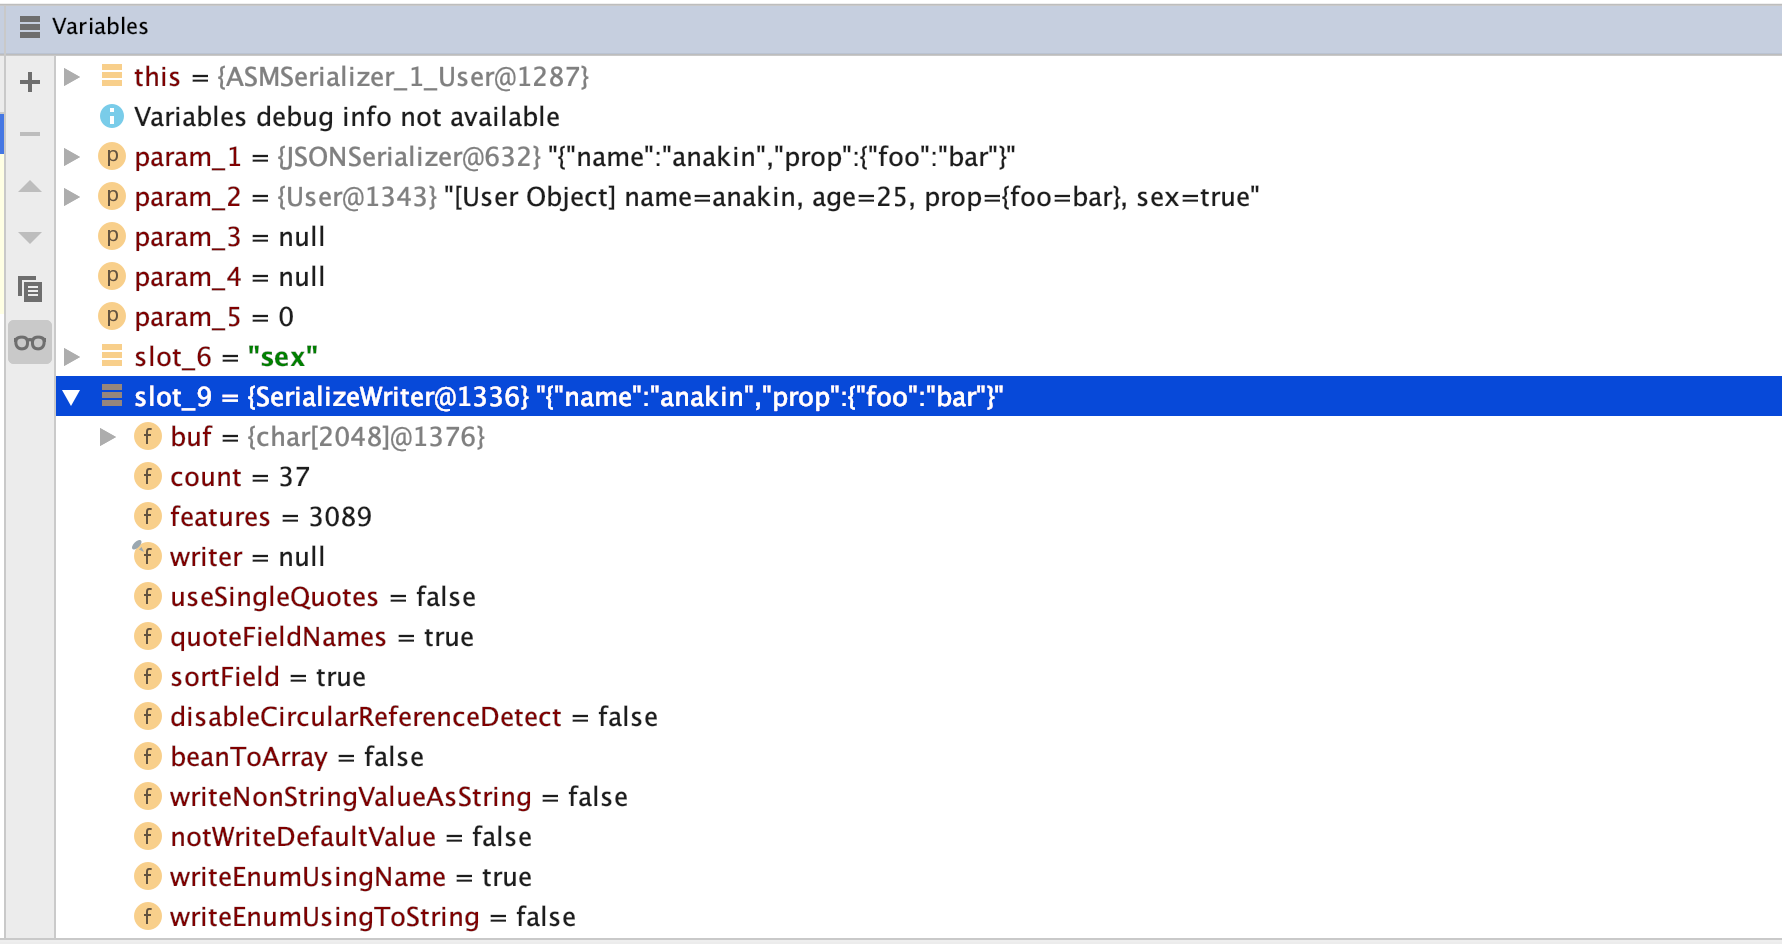The width and height of the screenshot is (1782, 944).
Task: Expand the param_1 JSONSerializer node
Action: [72, 157]
